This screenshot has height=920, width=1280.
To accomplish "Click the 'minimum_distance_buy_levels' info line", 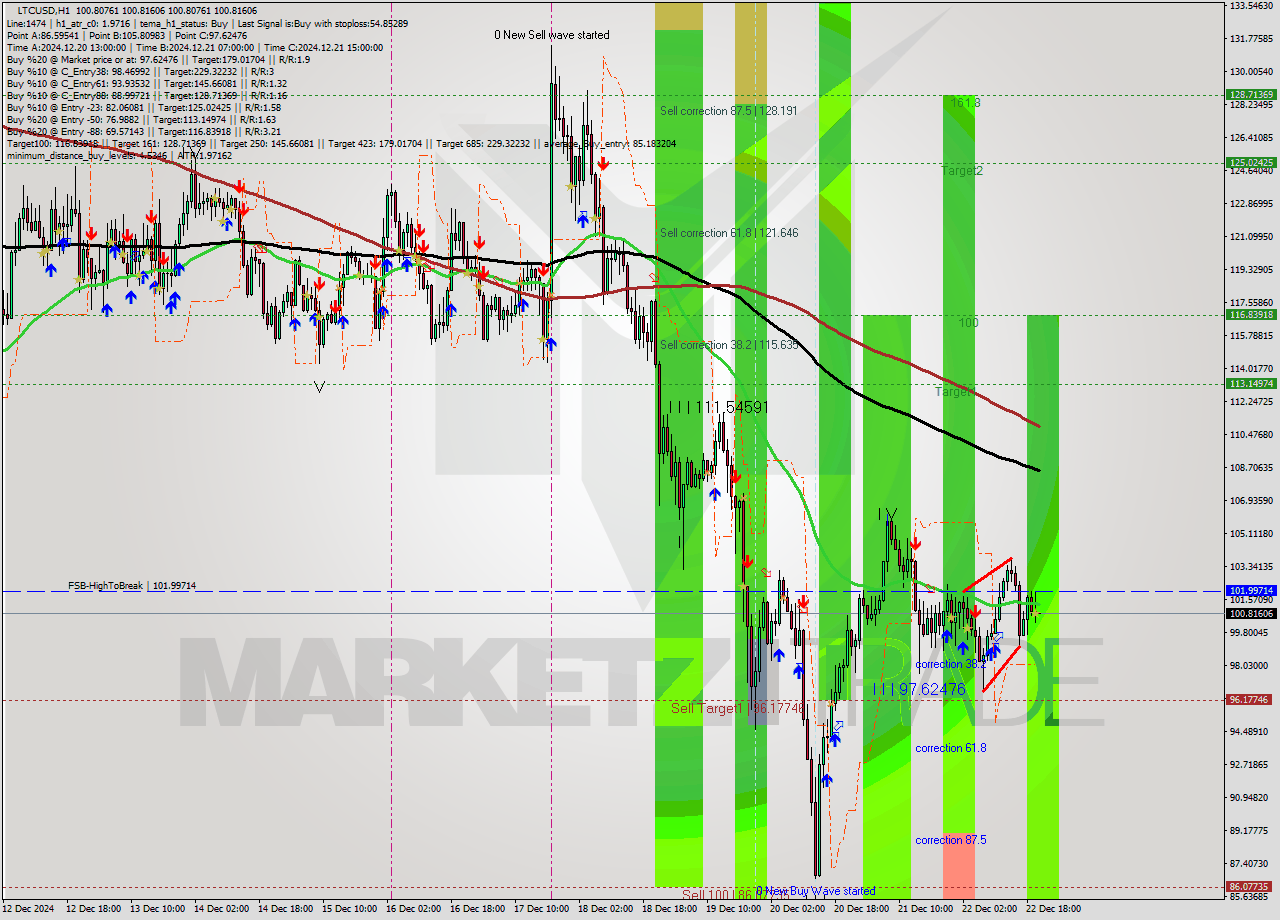I will [119, 155].
